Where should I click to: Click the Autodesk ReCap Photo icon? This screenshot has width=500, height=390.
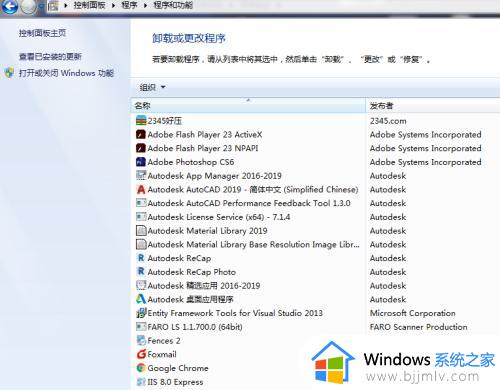pos(141,272)
